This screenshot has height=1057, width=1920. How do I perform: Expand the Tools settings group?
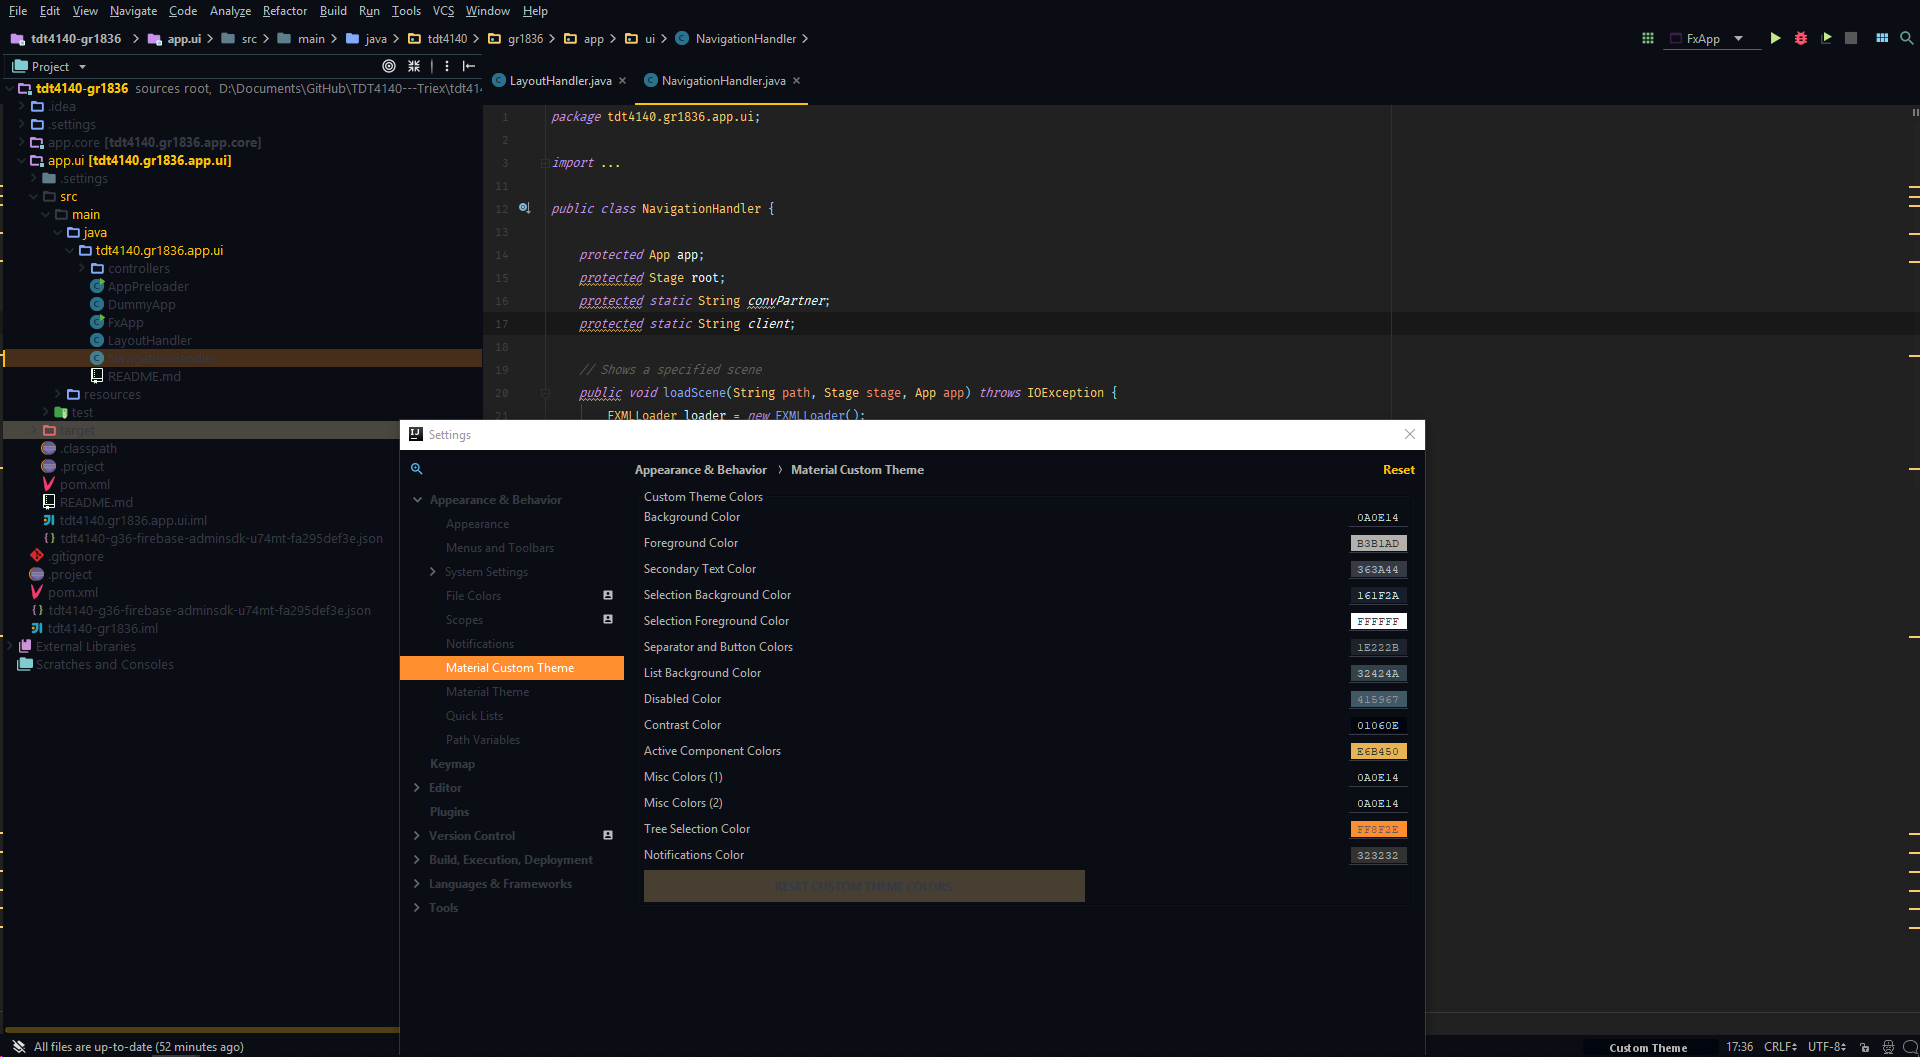(x=417, y=908)
